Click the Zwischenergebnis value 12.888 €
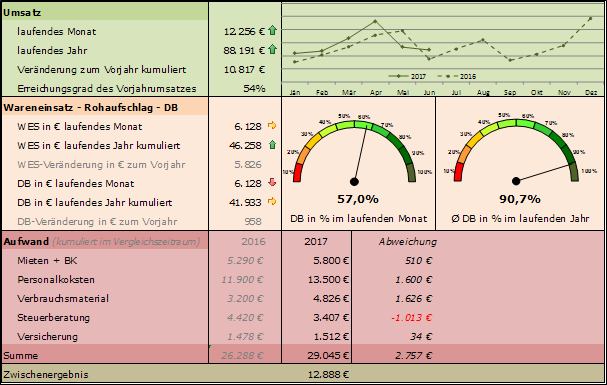 [x=328, y=375]
